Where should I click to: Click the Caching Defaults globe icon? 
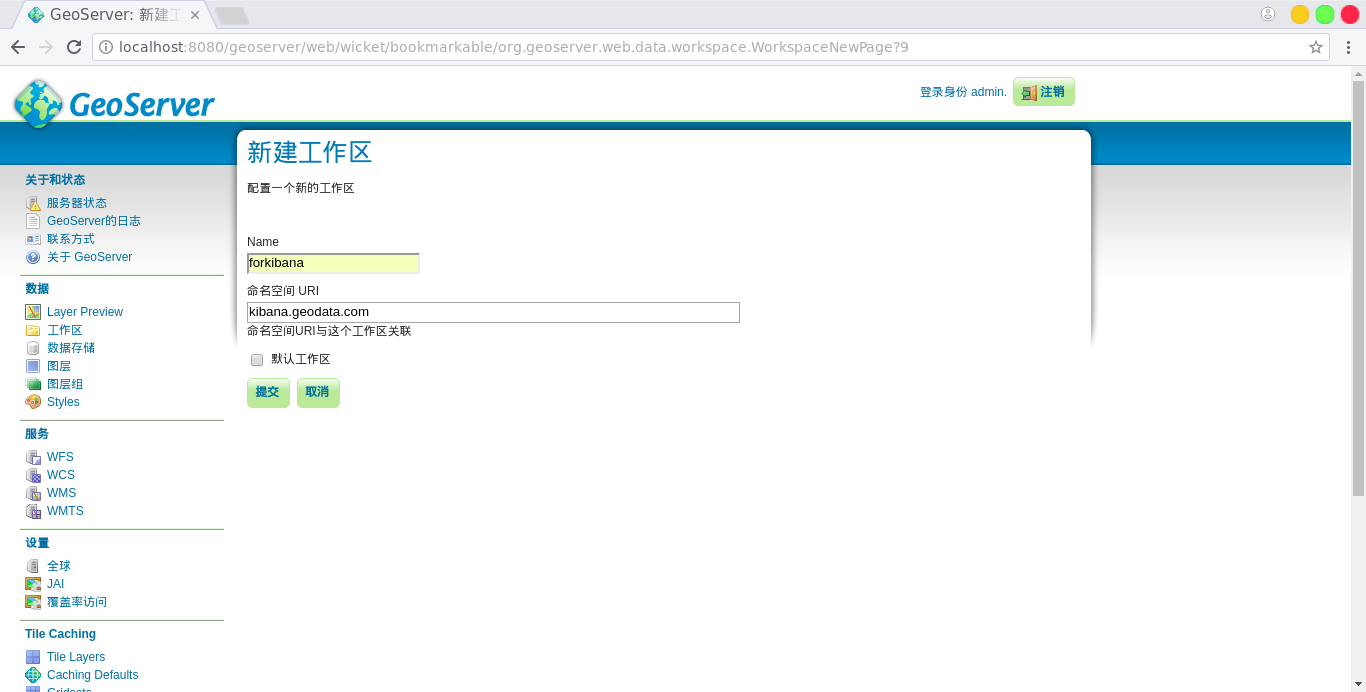coord(33,675)
